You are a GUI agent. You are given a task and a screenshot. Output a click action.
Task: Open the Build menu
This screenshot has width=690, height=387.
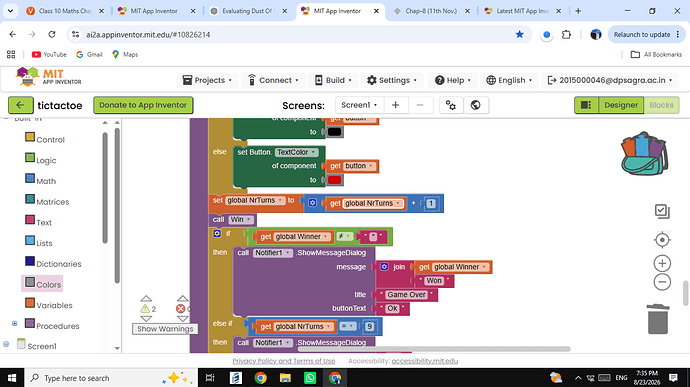[x=333, y=80]
